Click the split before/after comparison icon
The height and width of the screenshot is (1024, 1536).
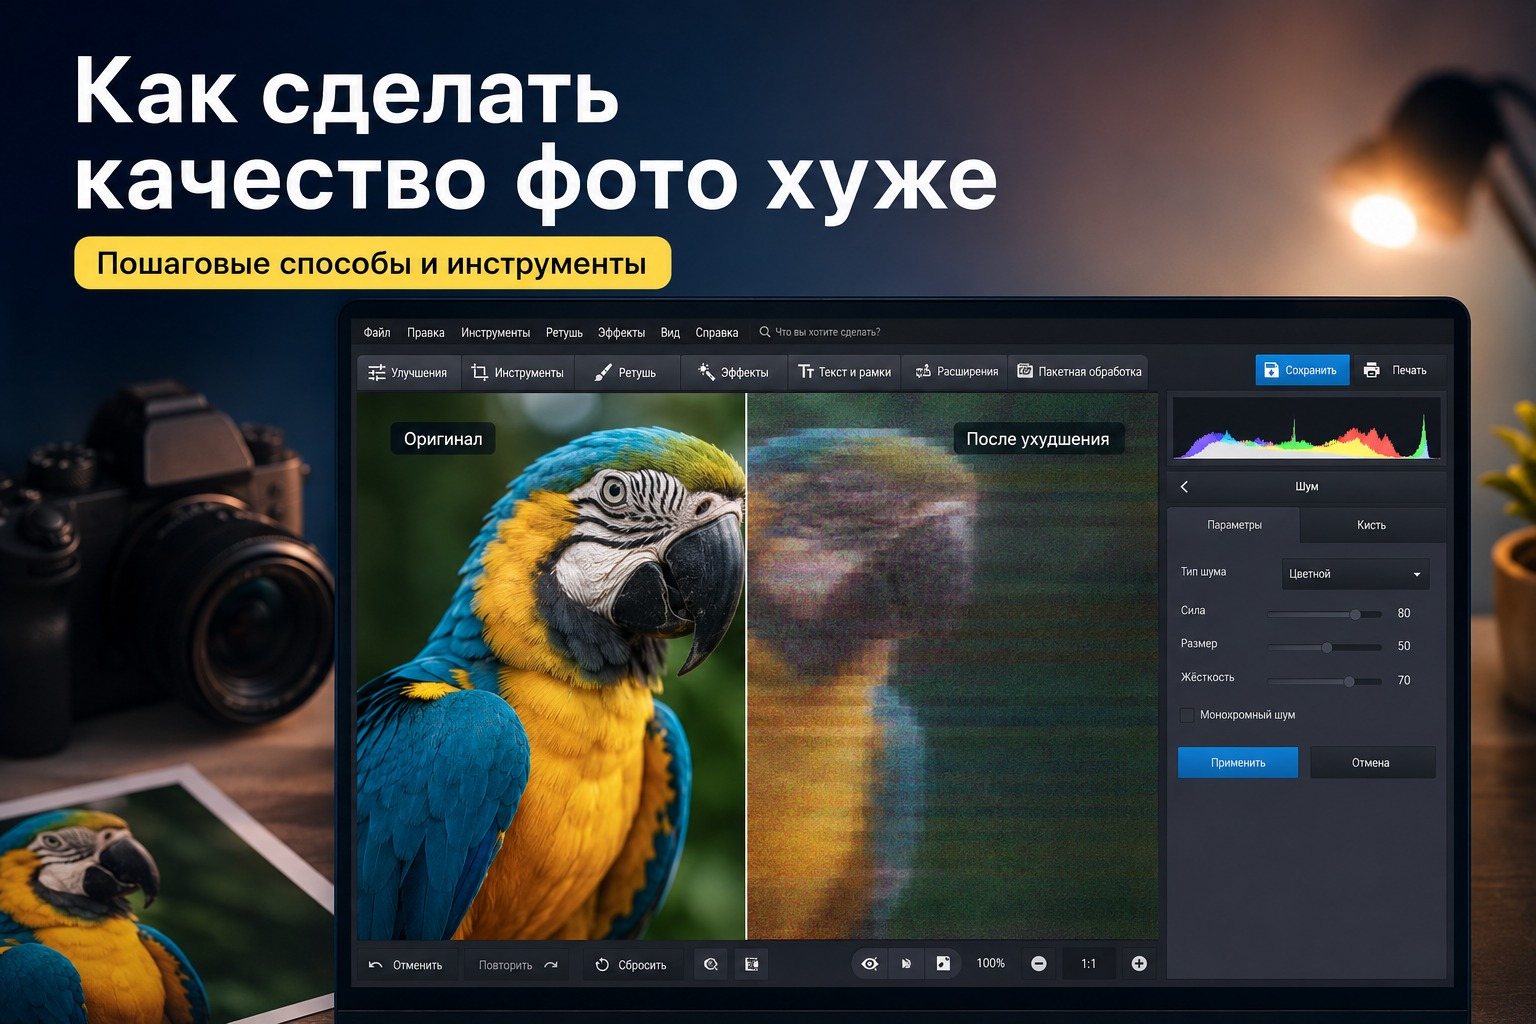[752, 964]
